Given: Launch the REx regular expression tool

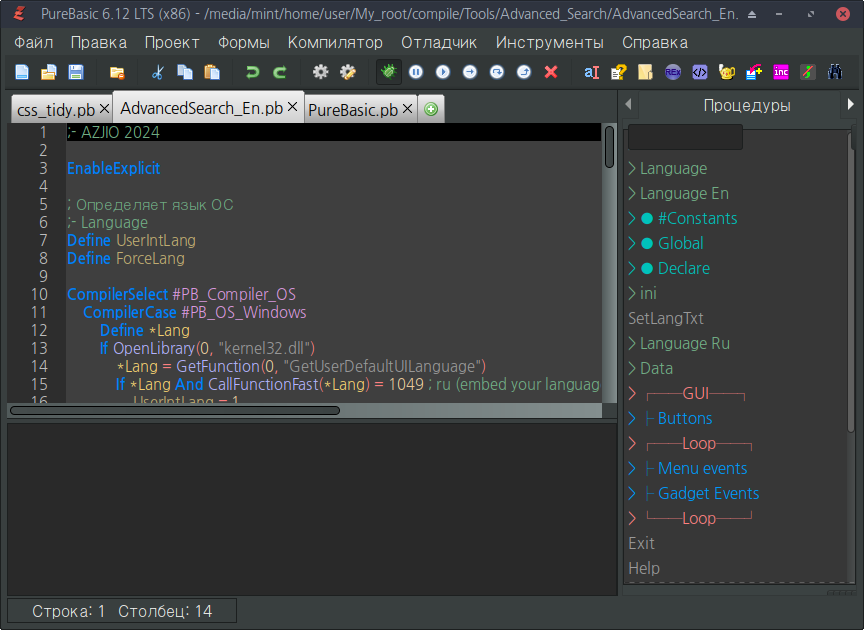Looking at the screenshot, I should [673, 72].
